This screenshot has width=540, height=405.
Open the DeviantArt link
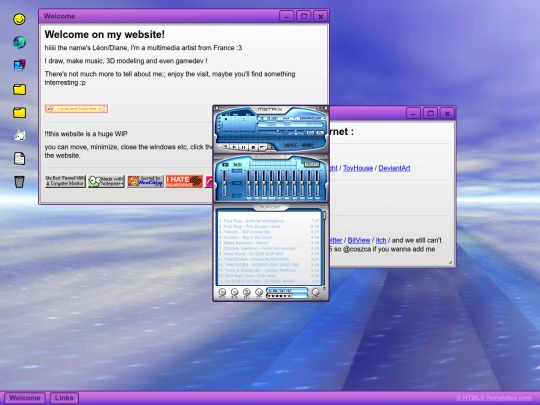[394, 168]
